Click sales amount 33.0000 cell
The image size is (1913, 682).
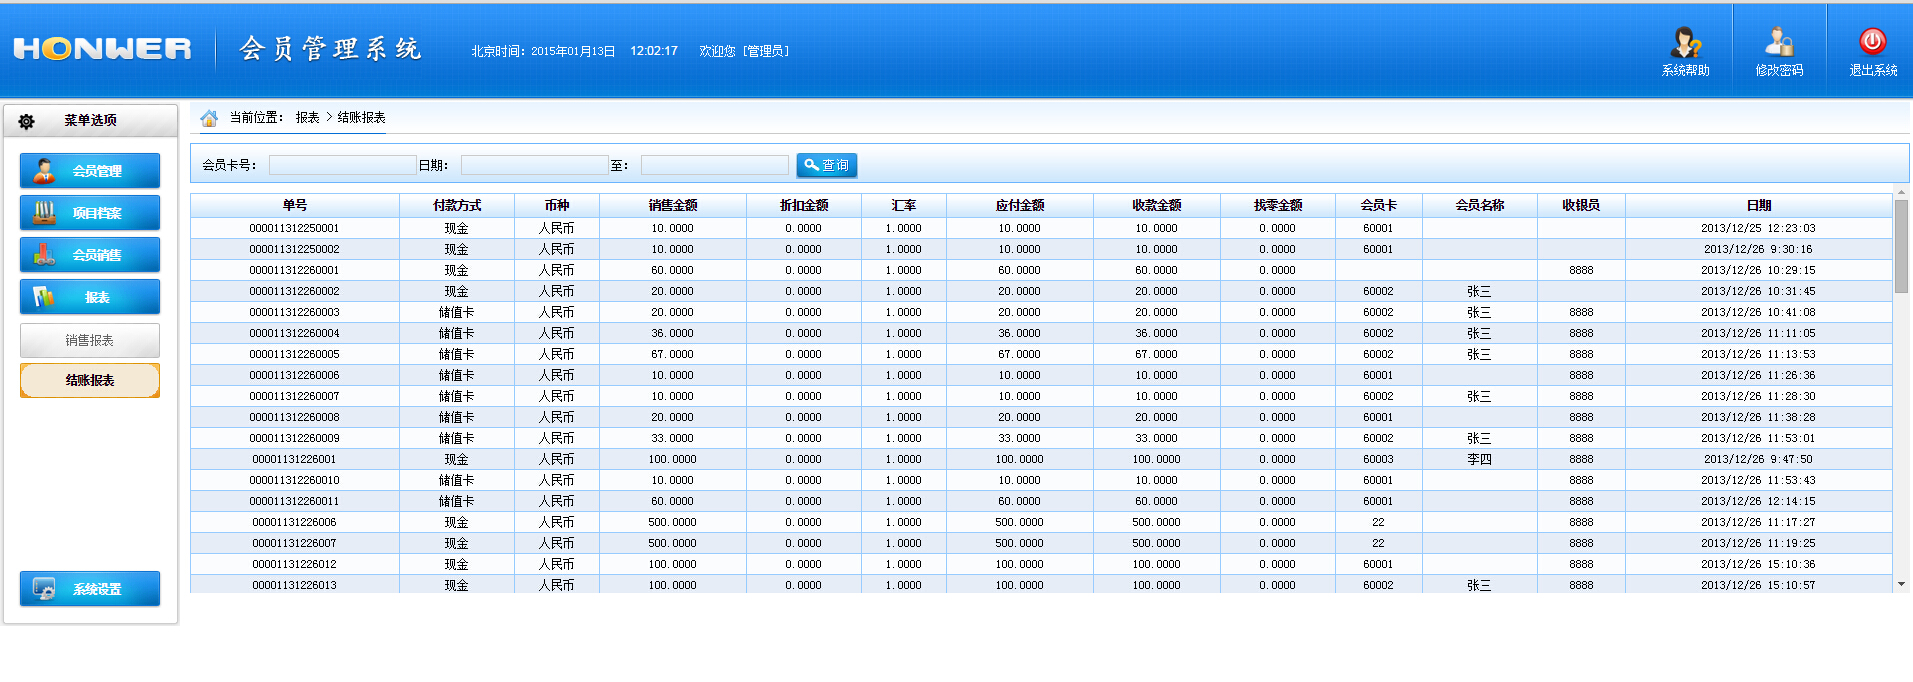click(672, 438)
